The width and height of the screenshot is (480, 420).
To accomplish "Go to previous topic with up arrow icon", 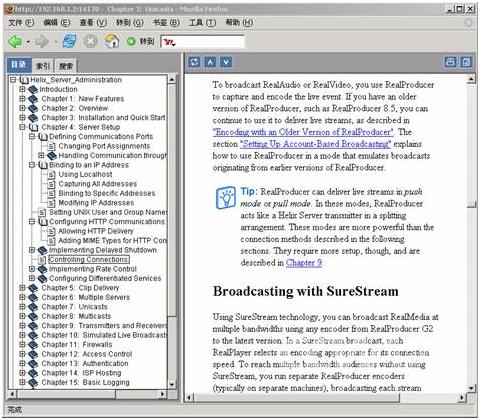I will (210, 62).
